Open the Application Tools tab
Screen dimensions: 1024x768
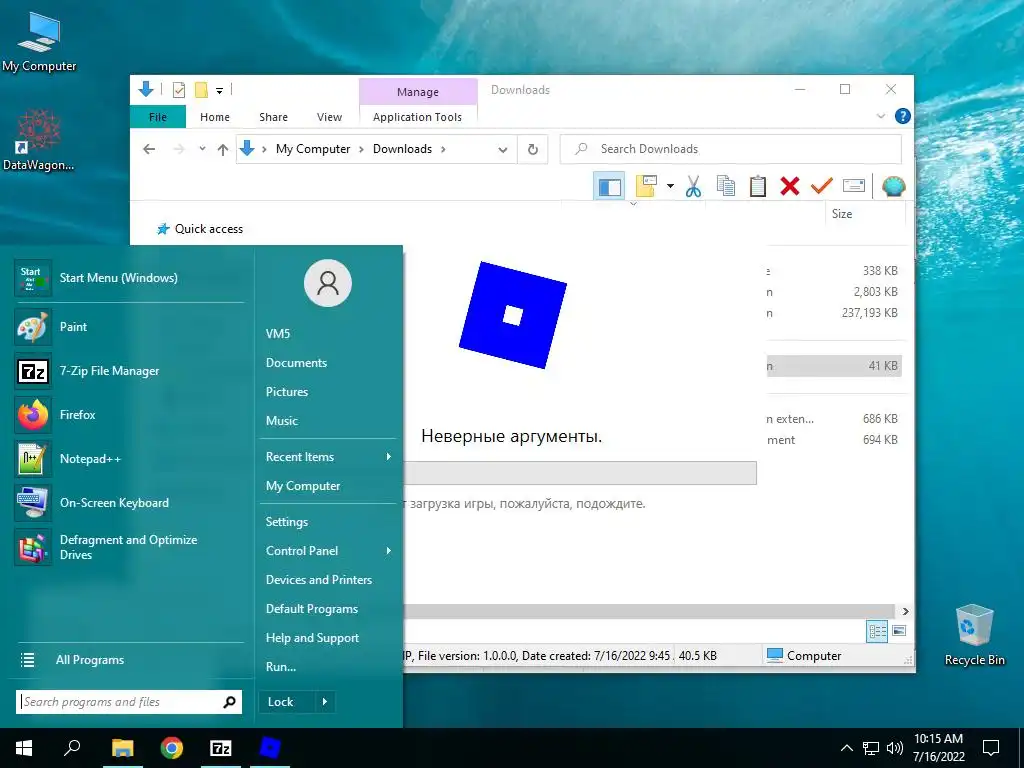(x=417, y=117)
